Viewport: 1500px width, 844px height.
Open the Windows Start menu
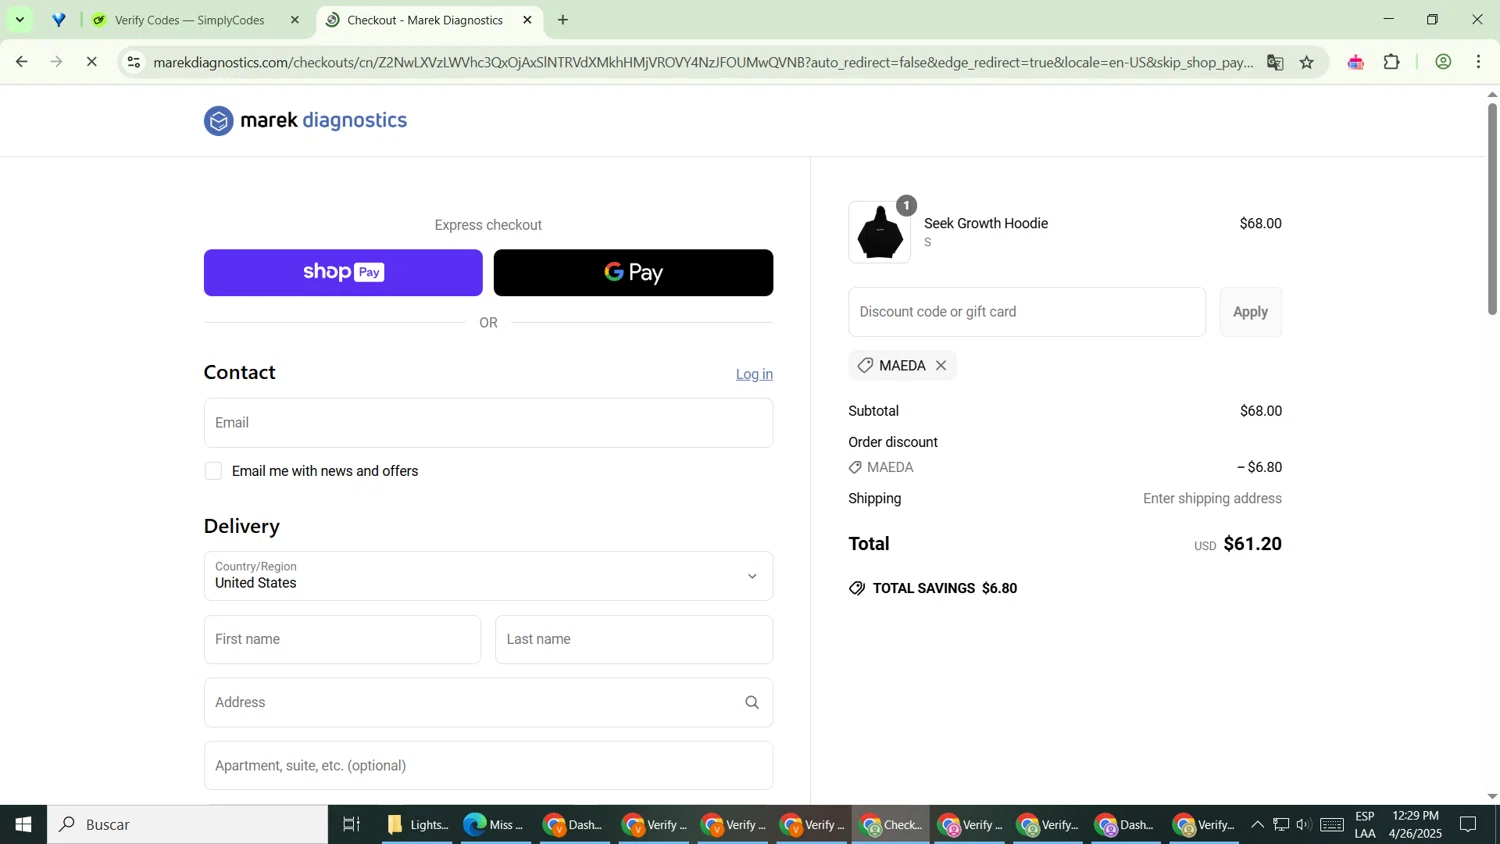point(23,825)
